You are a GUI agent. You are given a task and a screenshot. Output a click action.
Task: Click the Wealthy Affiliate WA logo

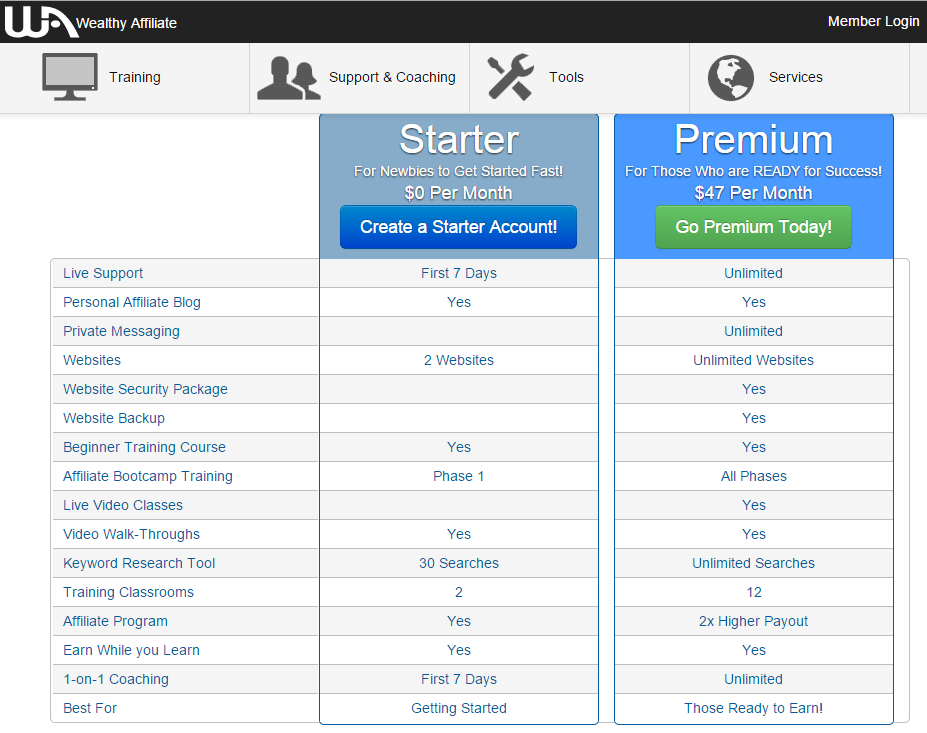pyautogui.click(x=40, y=21)
